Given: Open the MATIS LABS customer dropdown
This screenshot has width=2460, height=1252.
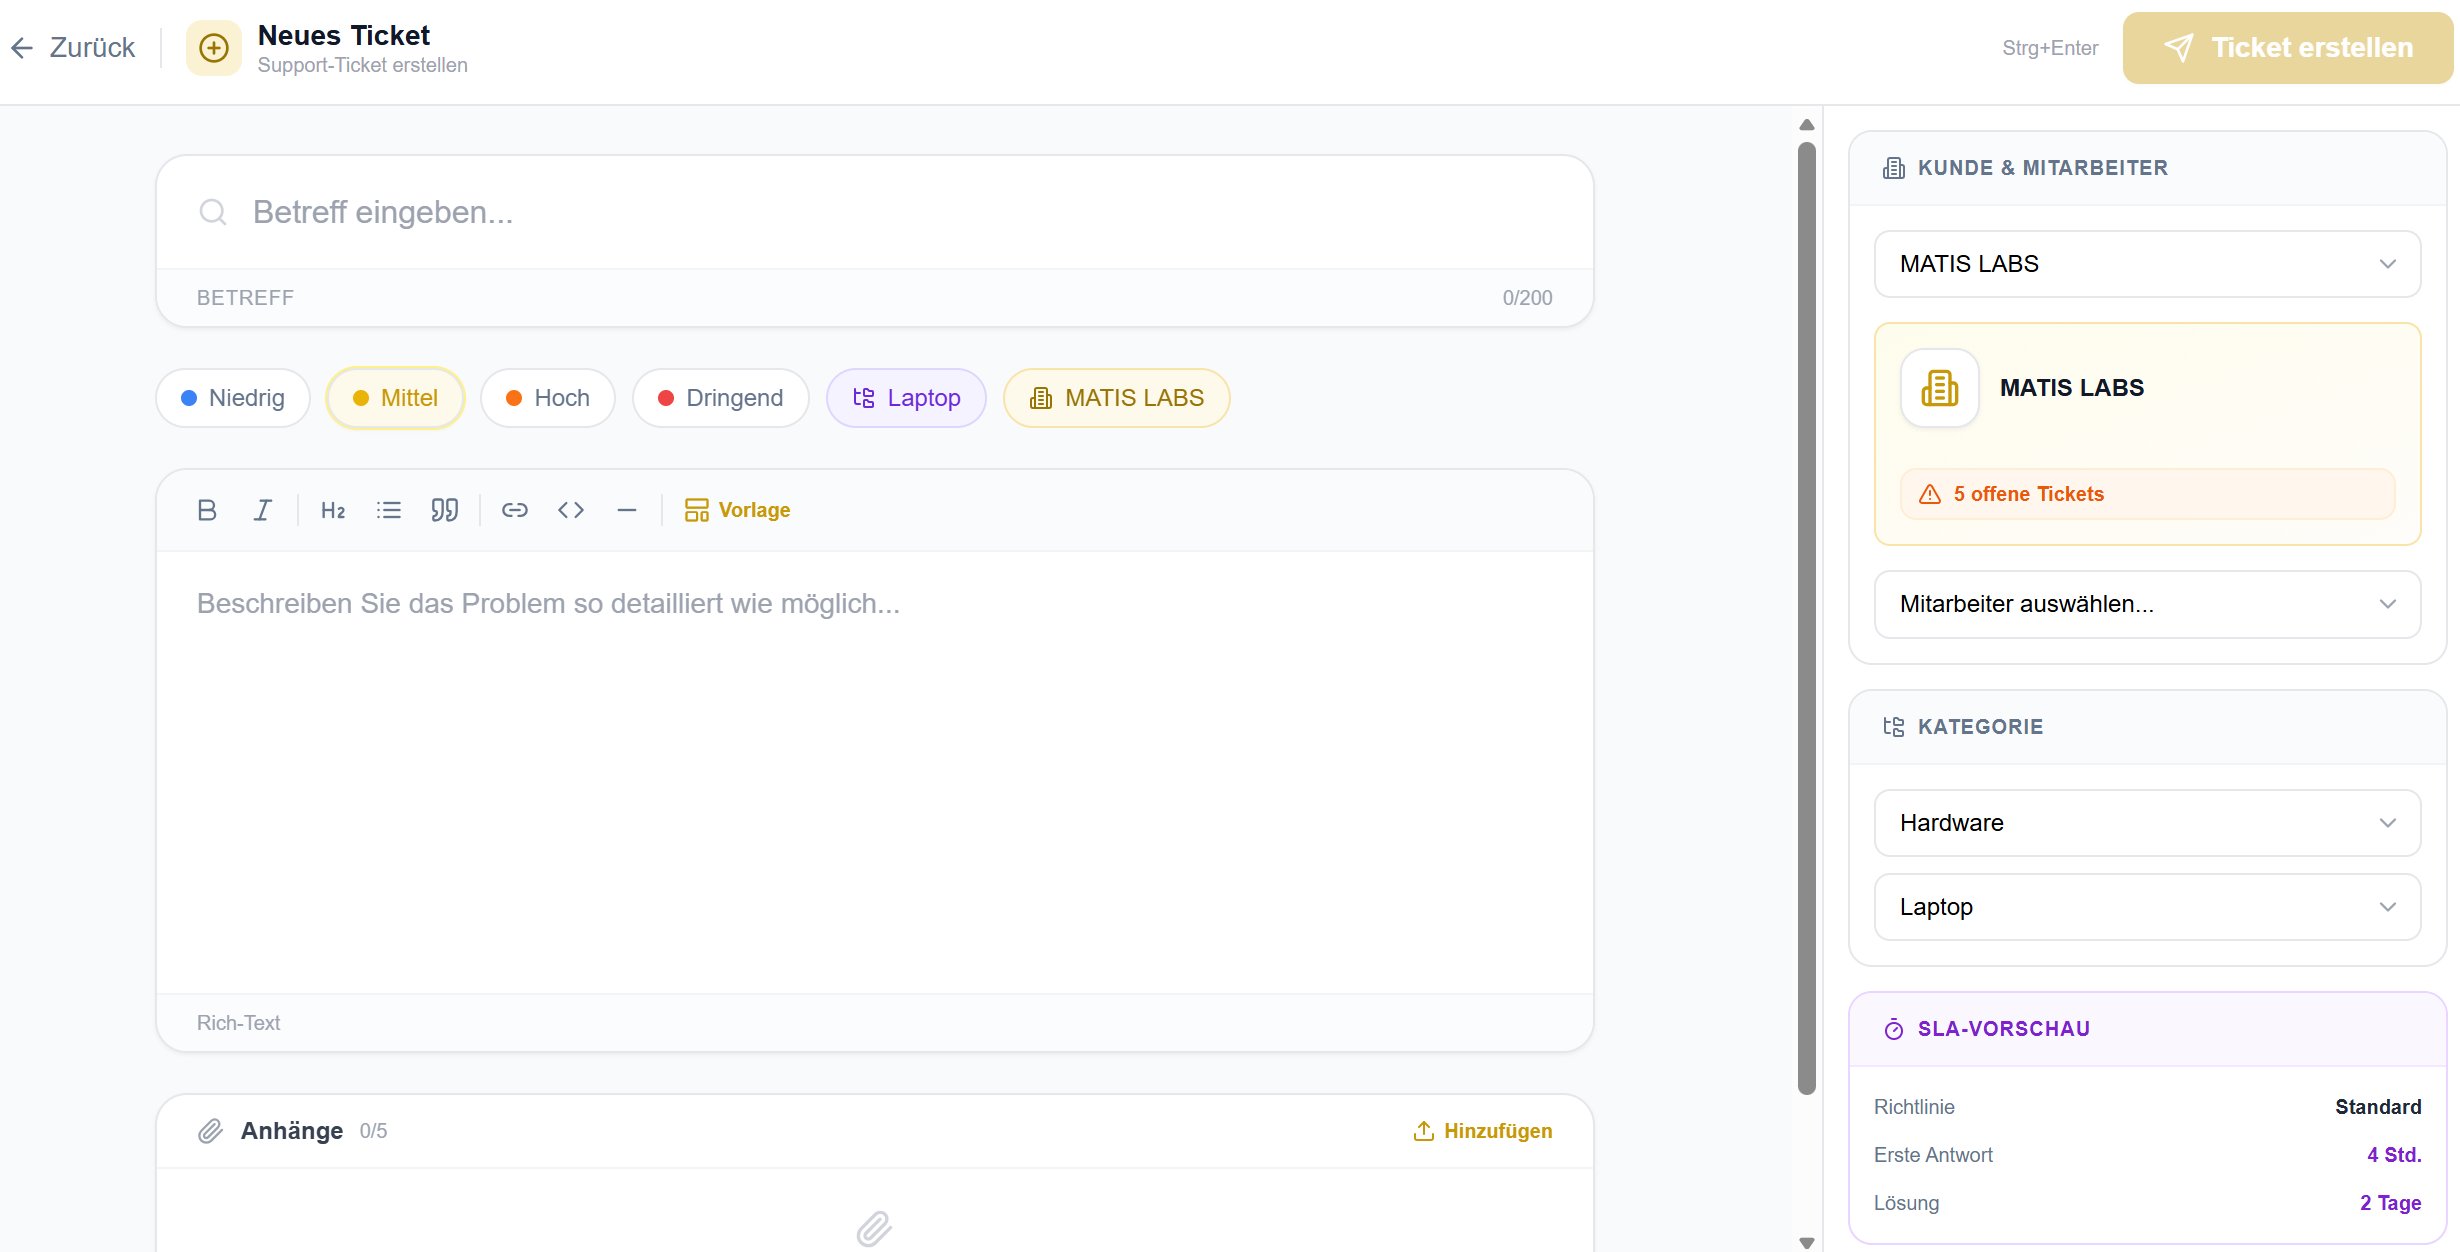Looking at the screenshot, I should click(2147, 264).
